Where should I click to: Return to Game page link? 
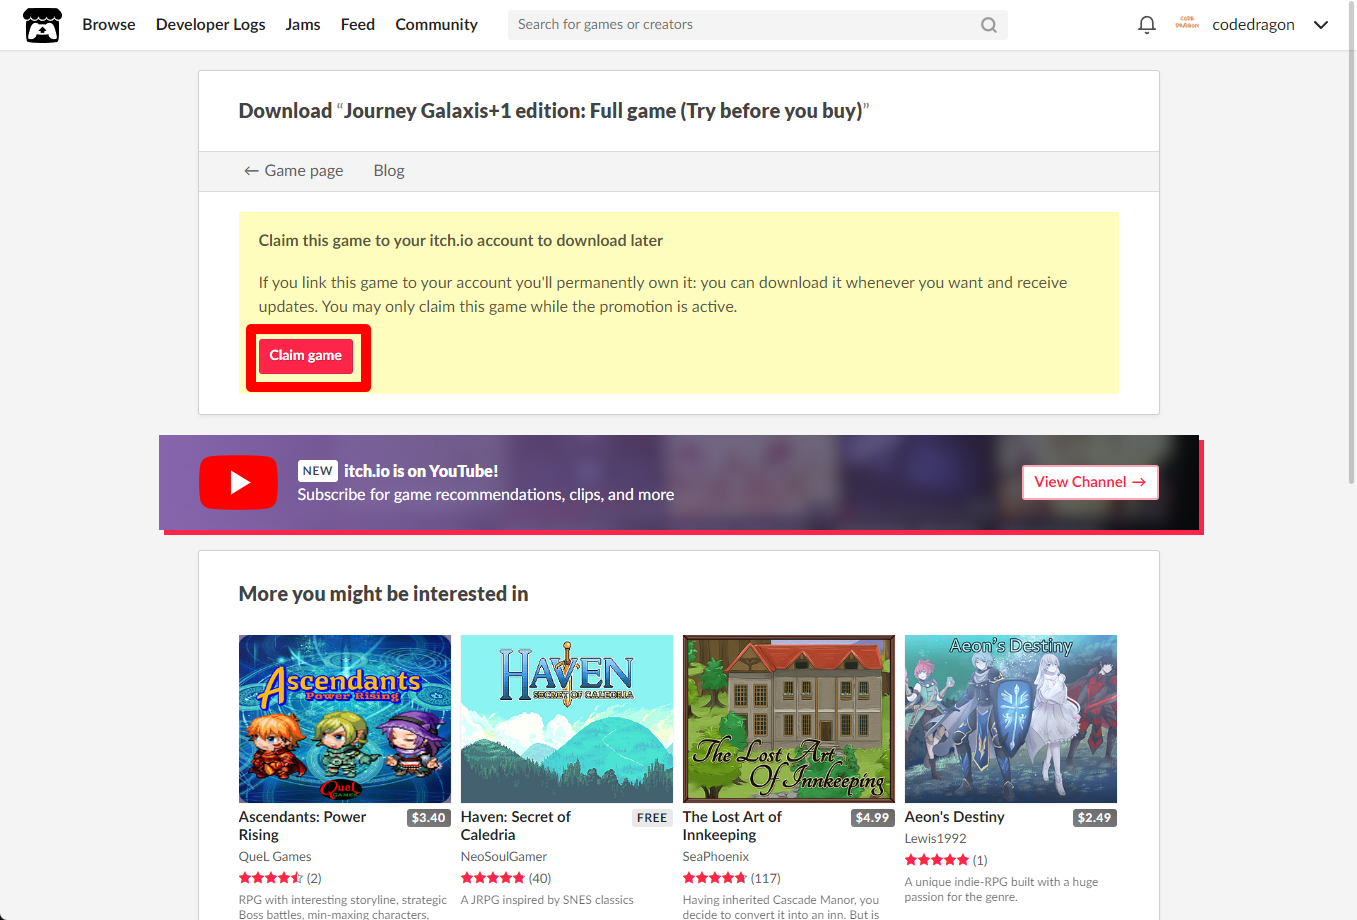coord(294,171)
